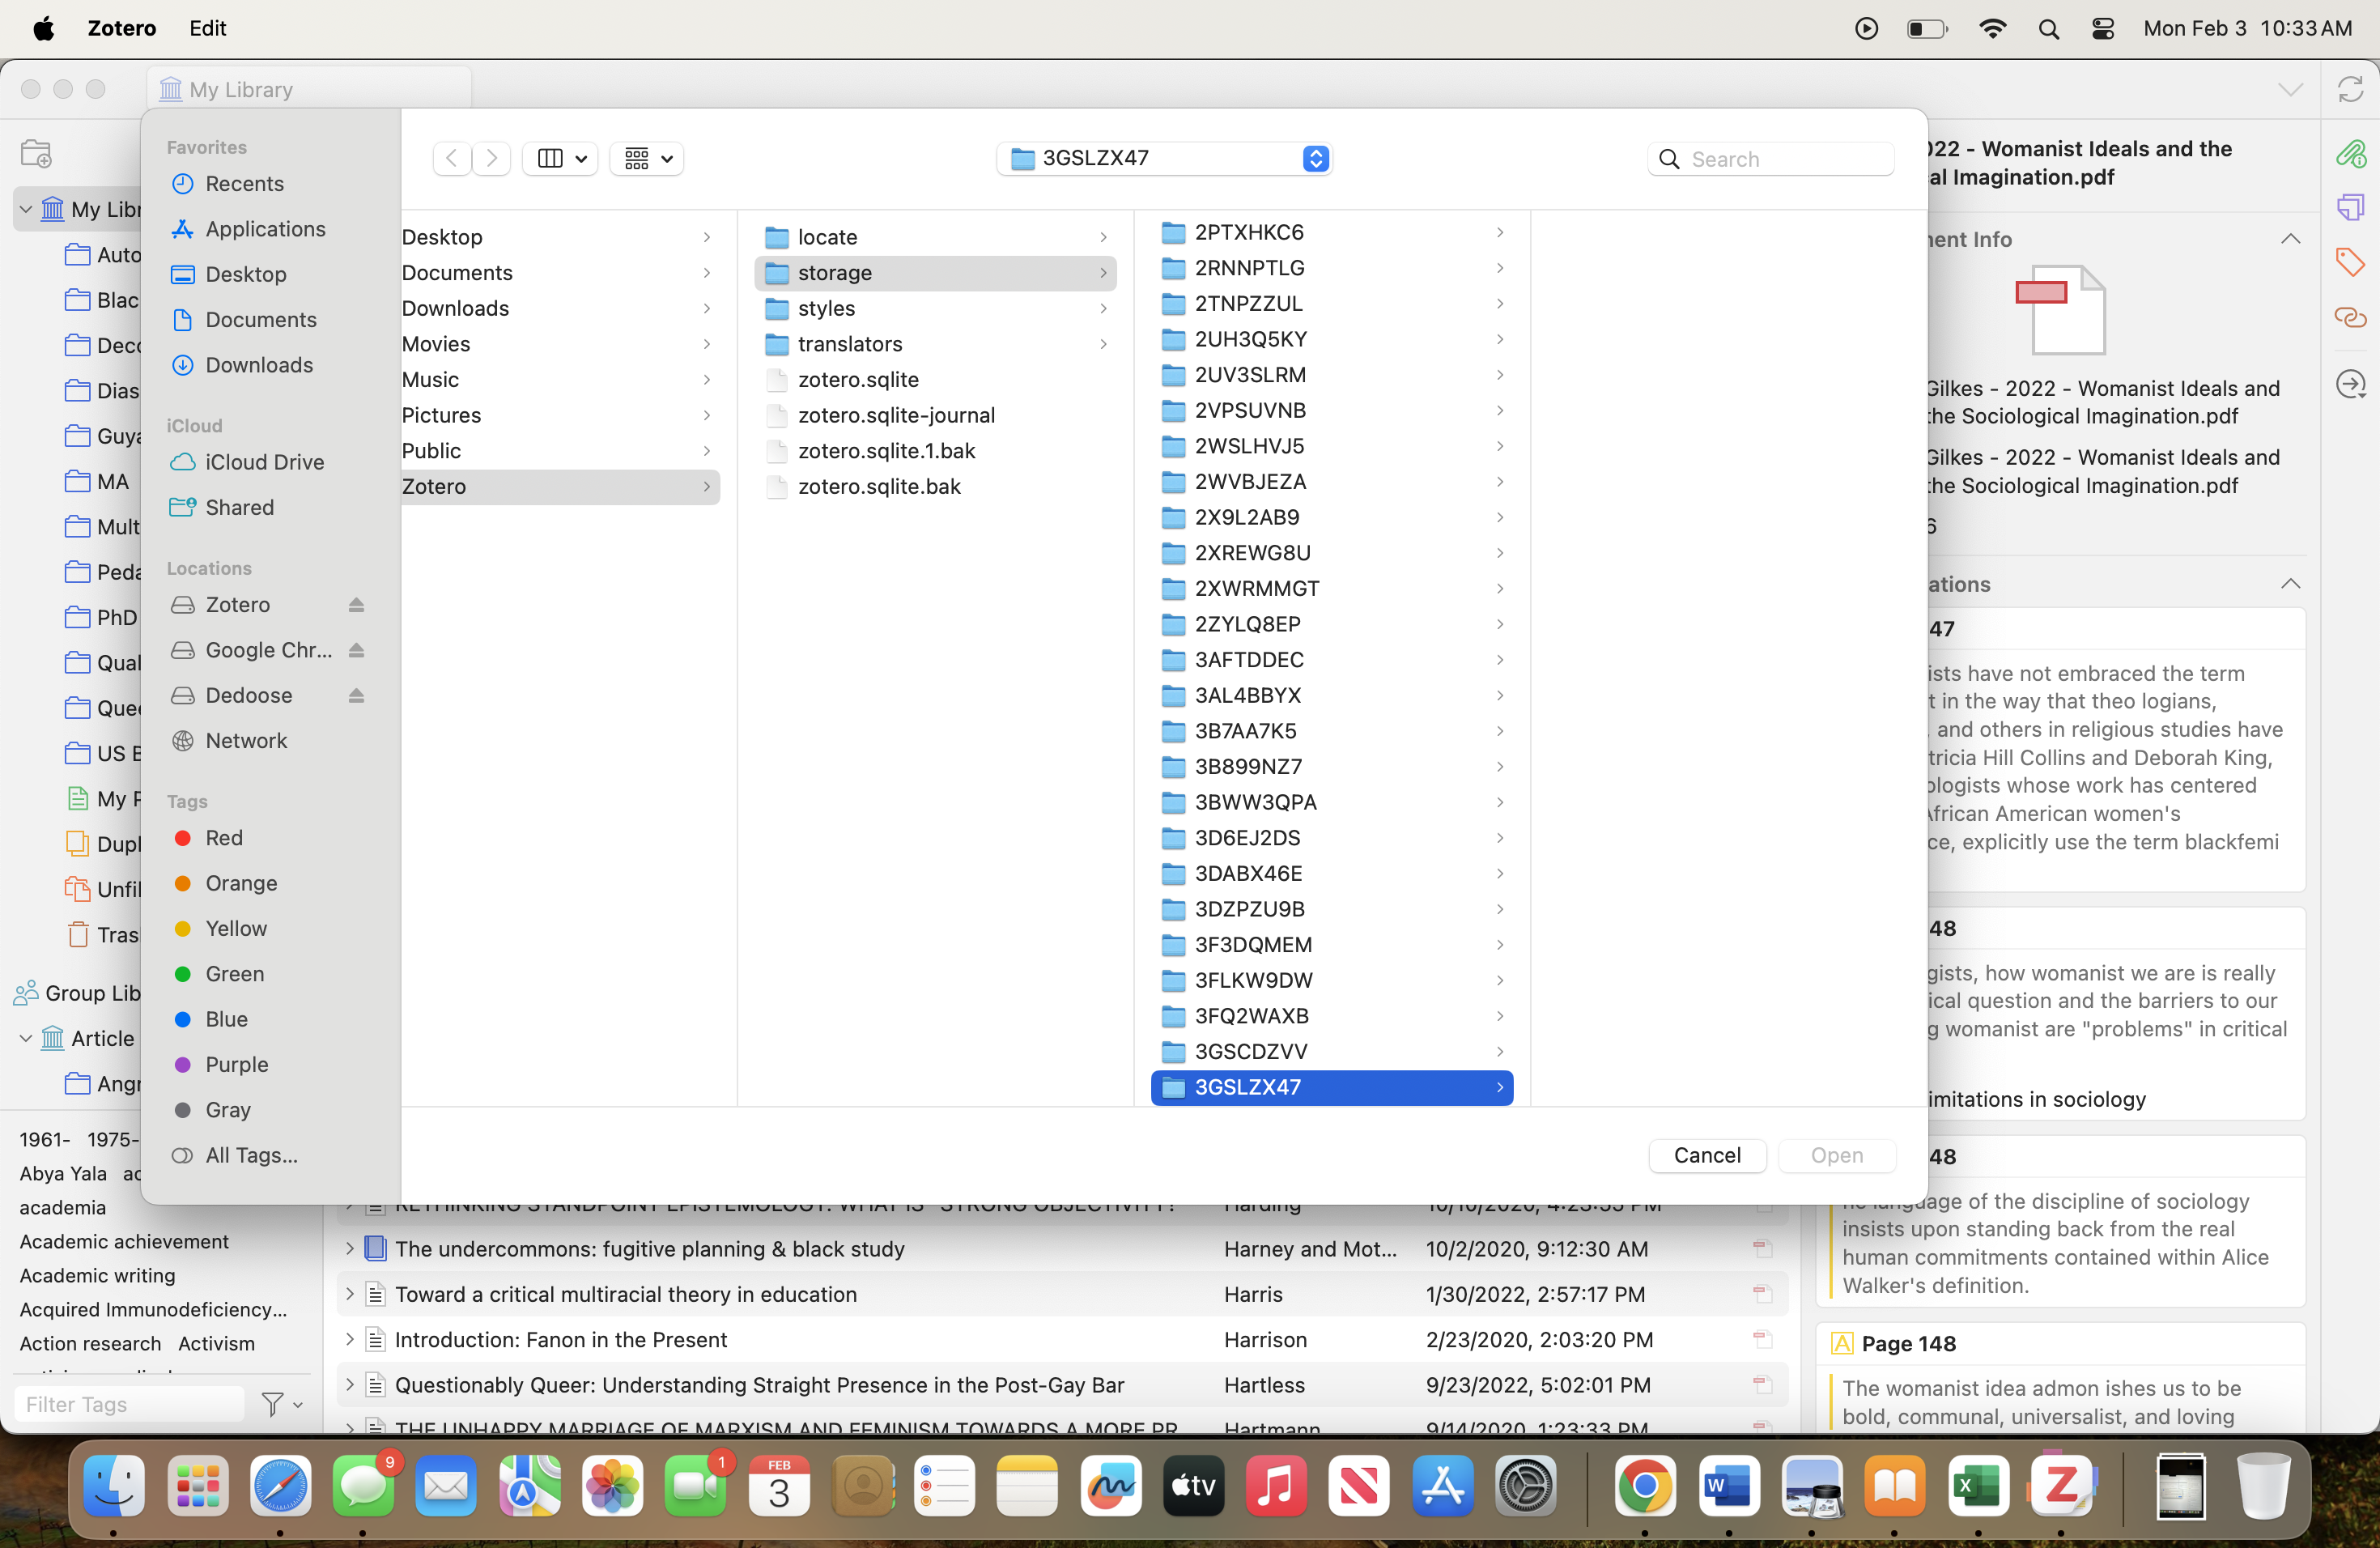Click the notes pane icon

click(x=2350, y=207)
